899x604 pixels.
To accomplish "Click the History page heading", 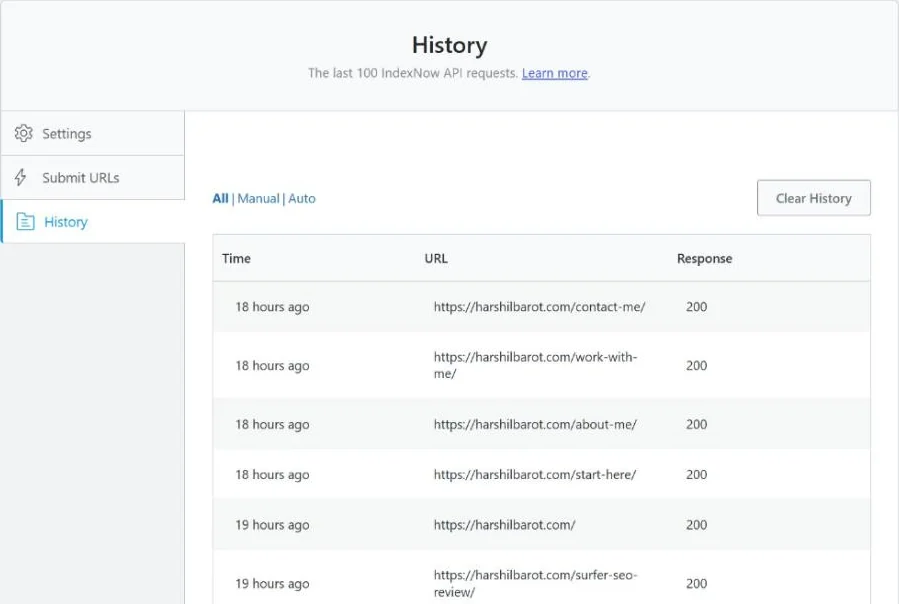I will 450,45.
